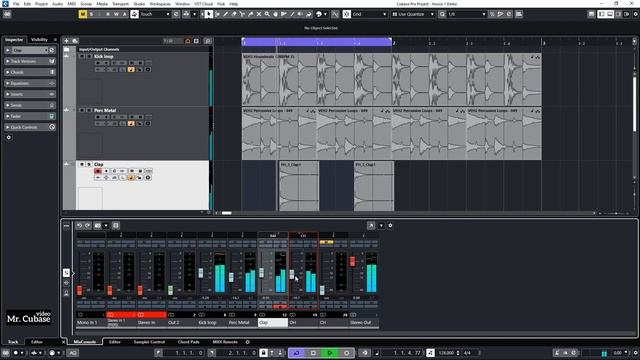
Task: Open the Studio menu
Action: (139, 4)
